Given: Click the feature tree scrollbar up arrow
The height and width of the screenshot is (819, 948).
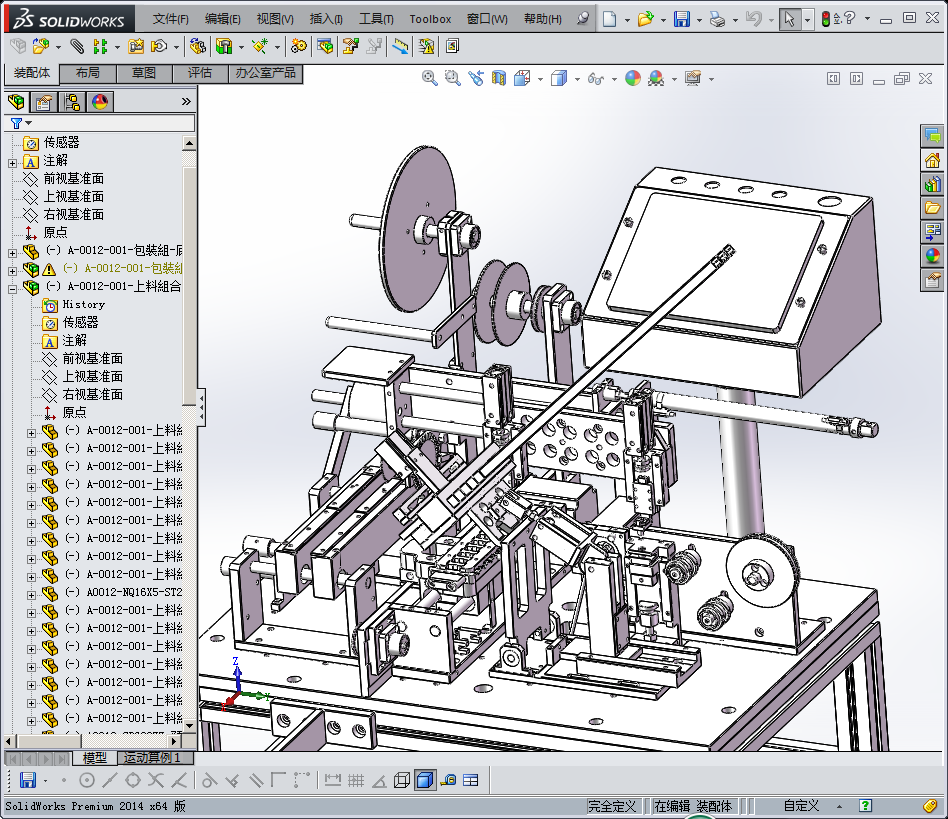Looking at the screenshot, I should [x=189, y=143].
